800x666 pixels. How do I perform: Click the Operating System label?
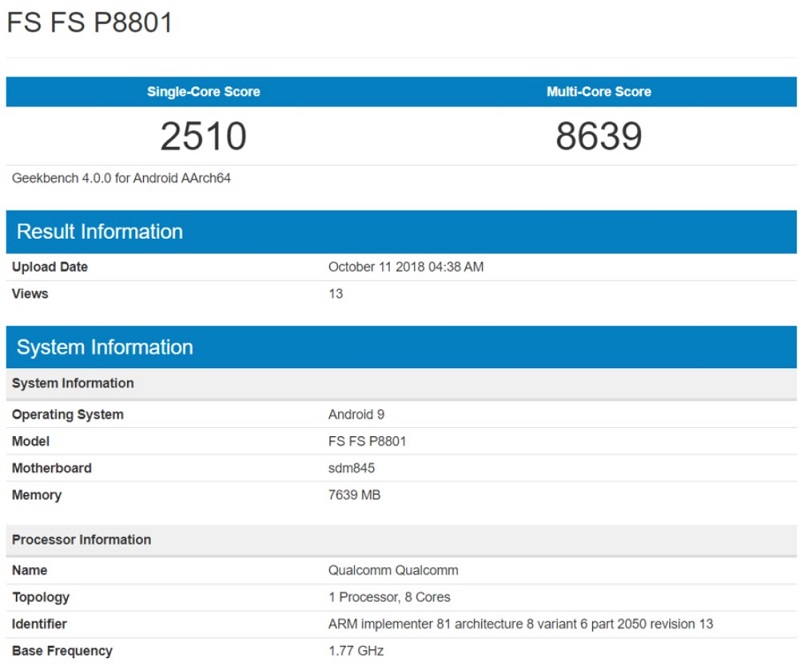(x=68, y=414)
